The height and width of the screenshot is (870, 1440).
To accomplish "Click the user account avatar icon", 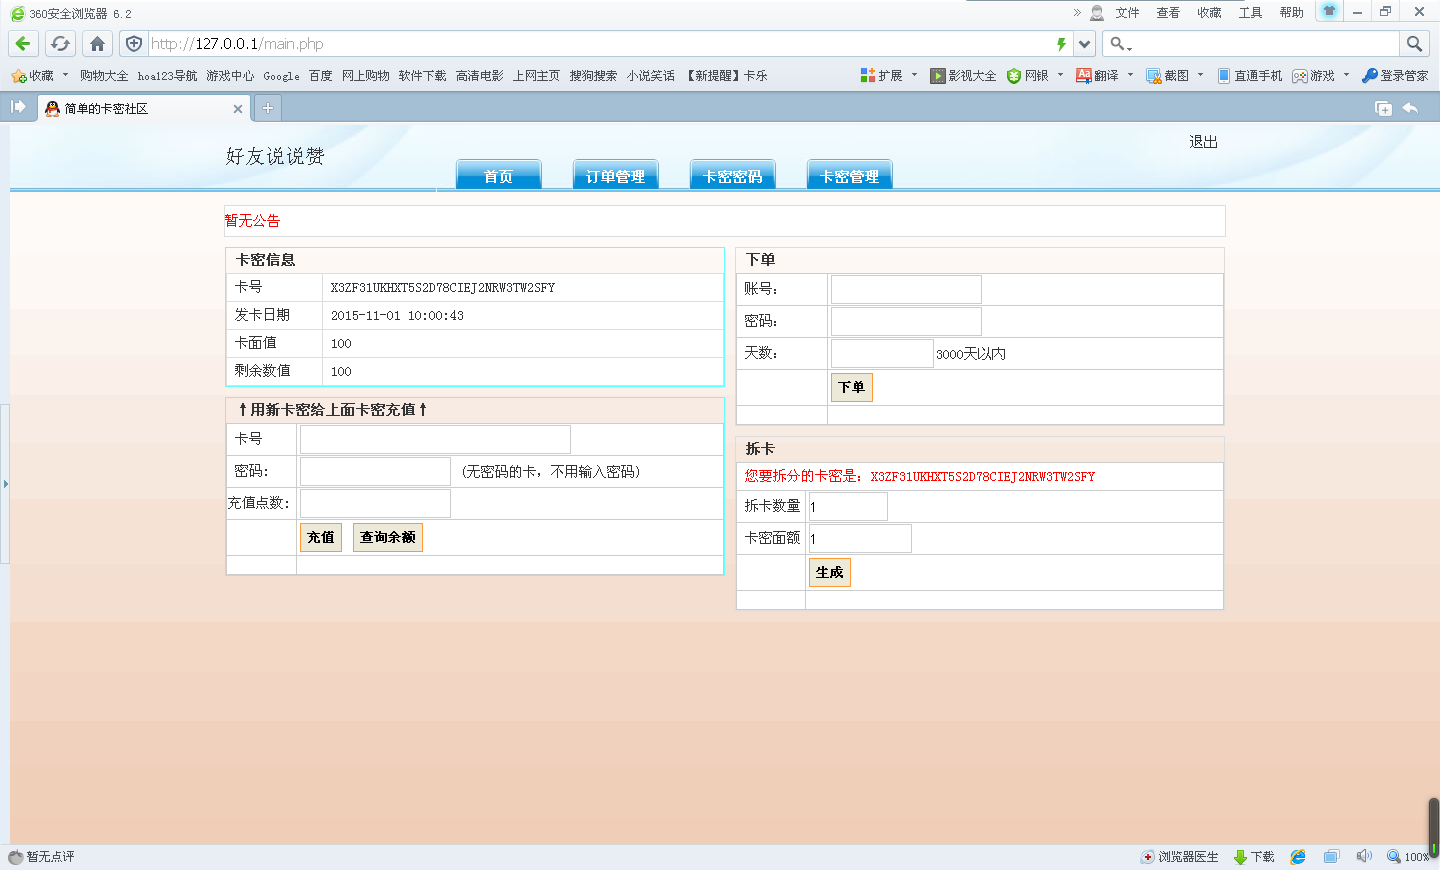I will (x=1097, y=13).
